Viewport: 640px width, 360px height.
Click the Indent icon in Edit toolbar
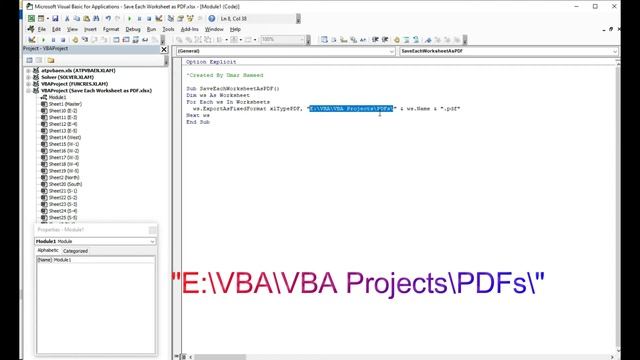(x=375, y=40)
